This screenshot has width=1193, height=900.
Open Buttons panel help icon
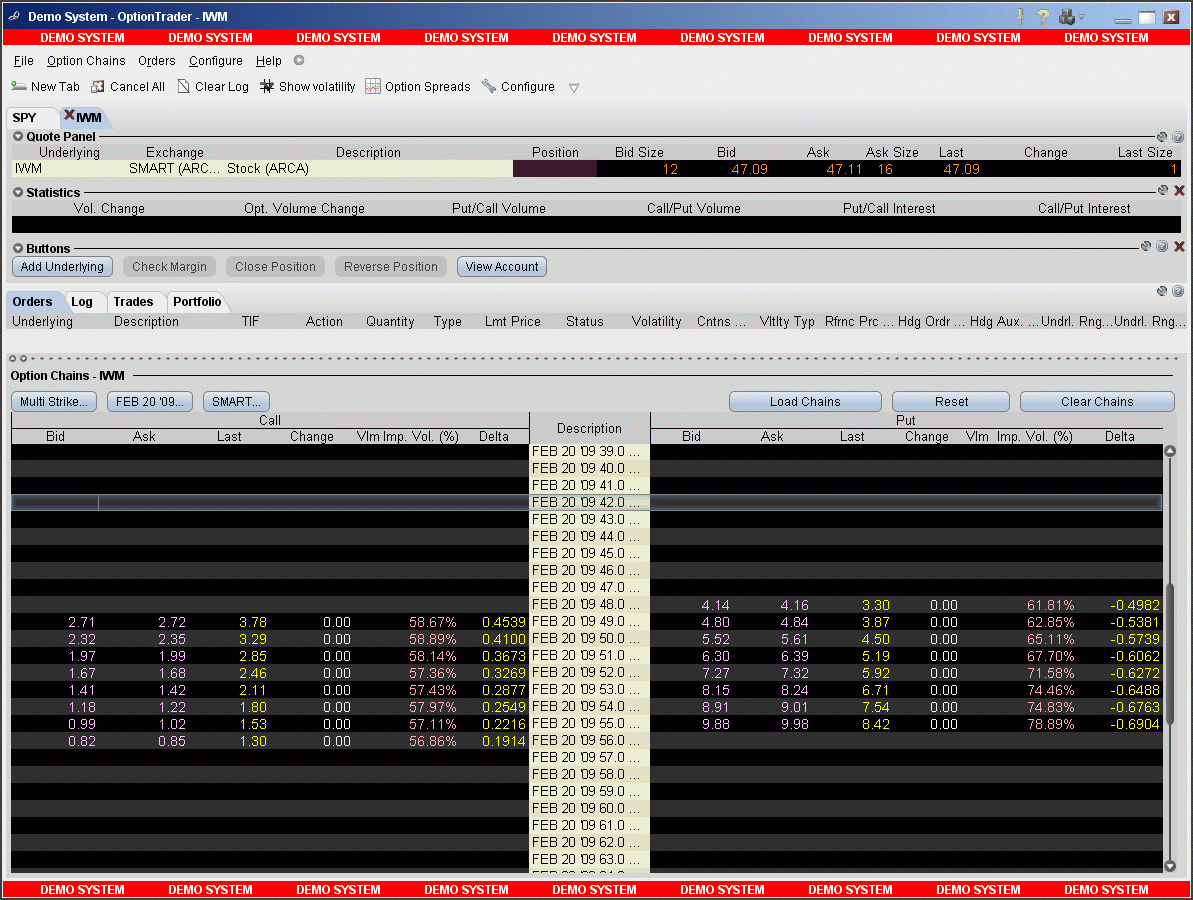pyautogui.click(x=1162, y=246)
